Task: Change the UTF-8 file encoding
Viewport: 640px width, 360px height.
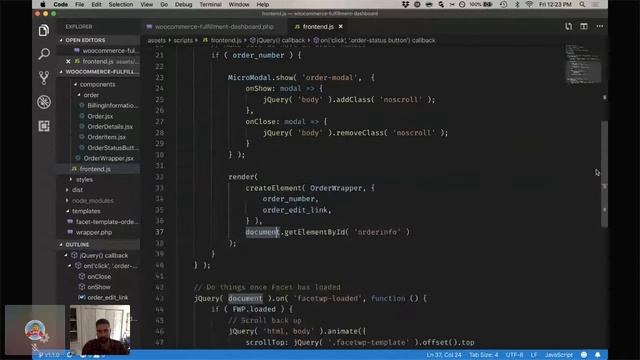Action: (514, 355)
